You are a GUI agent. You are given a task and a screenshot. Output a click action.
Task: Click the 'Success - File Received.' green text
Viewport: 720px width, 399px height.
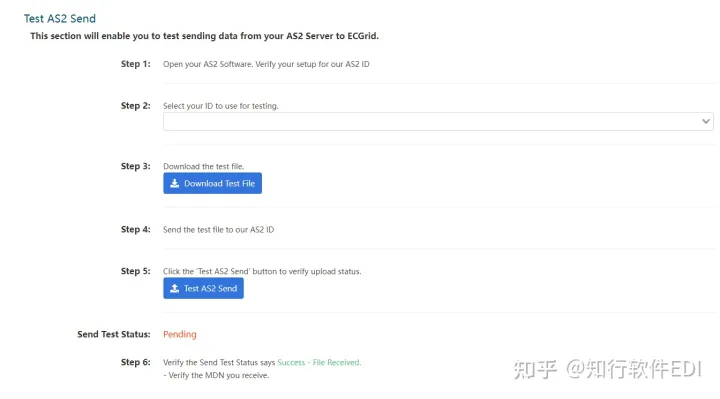(319, 362)
